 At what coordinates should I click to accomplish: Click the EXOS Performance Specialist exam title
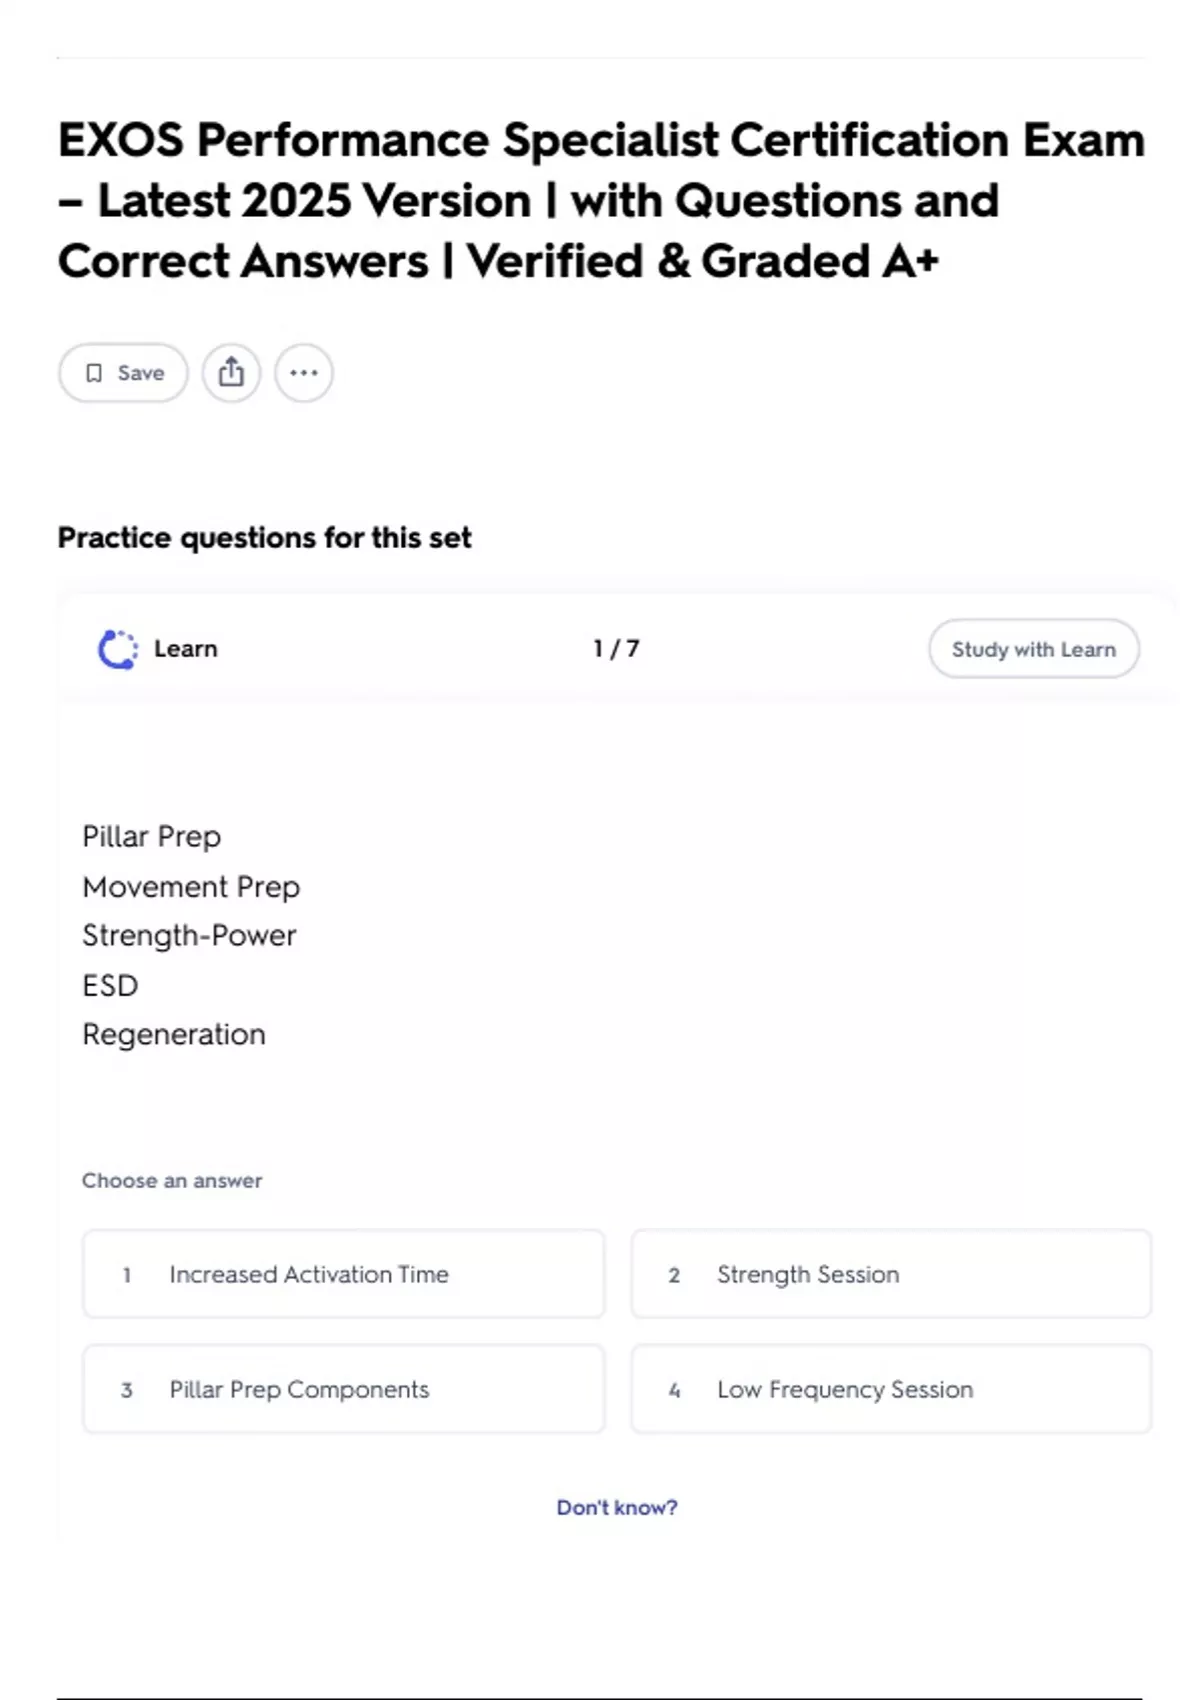click(600, 200)
